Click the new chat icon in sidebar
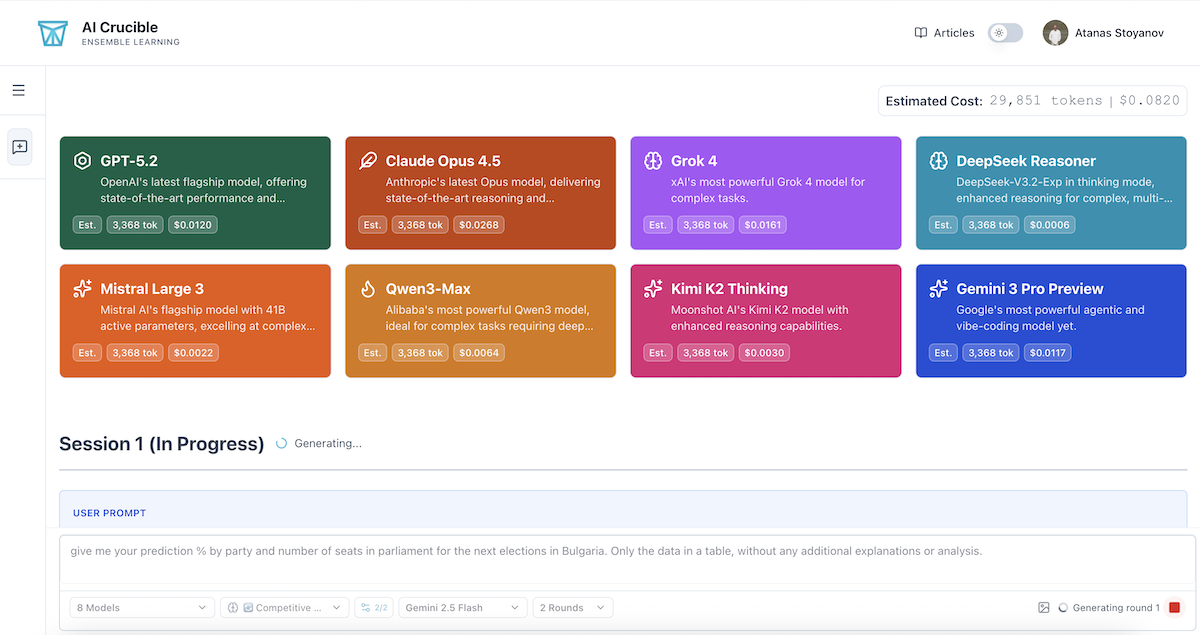The width and height of the screenshot is (1200, 635). (19, 147)
